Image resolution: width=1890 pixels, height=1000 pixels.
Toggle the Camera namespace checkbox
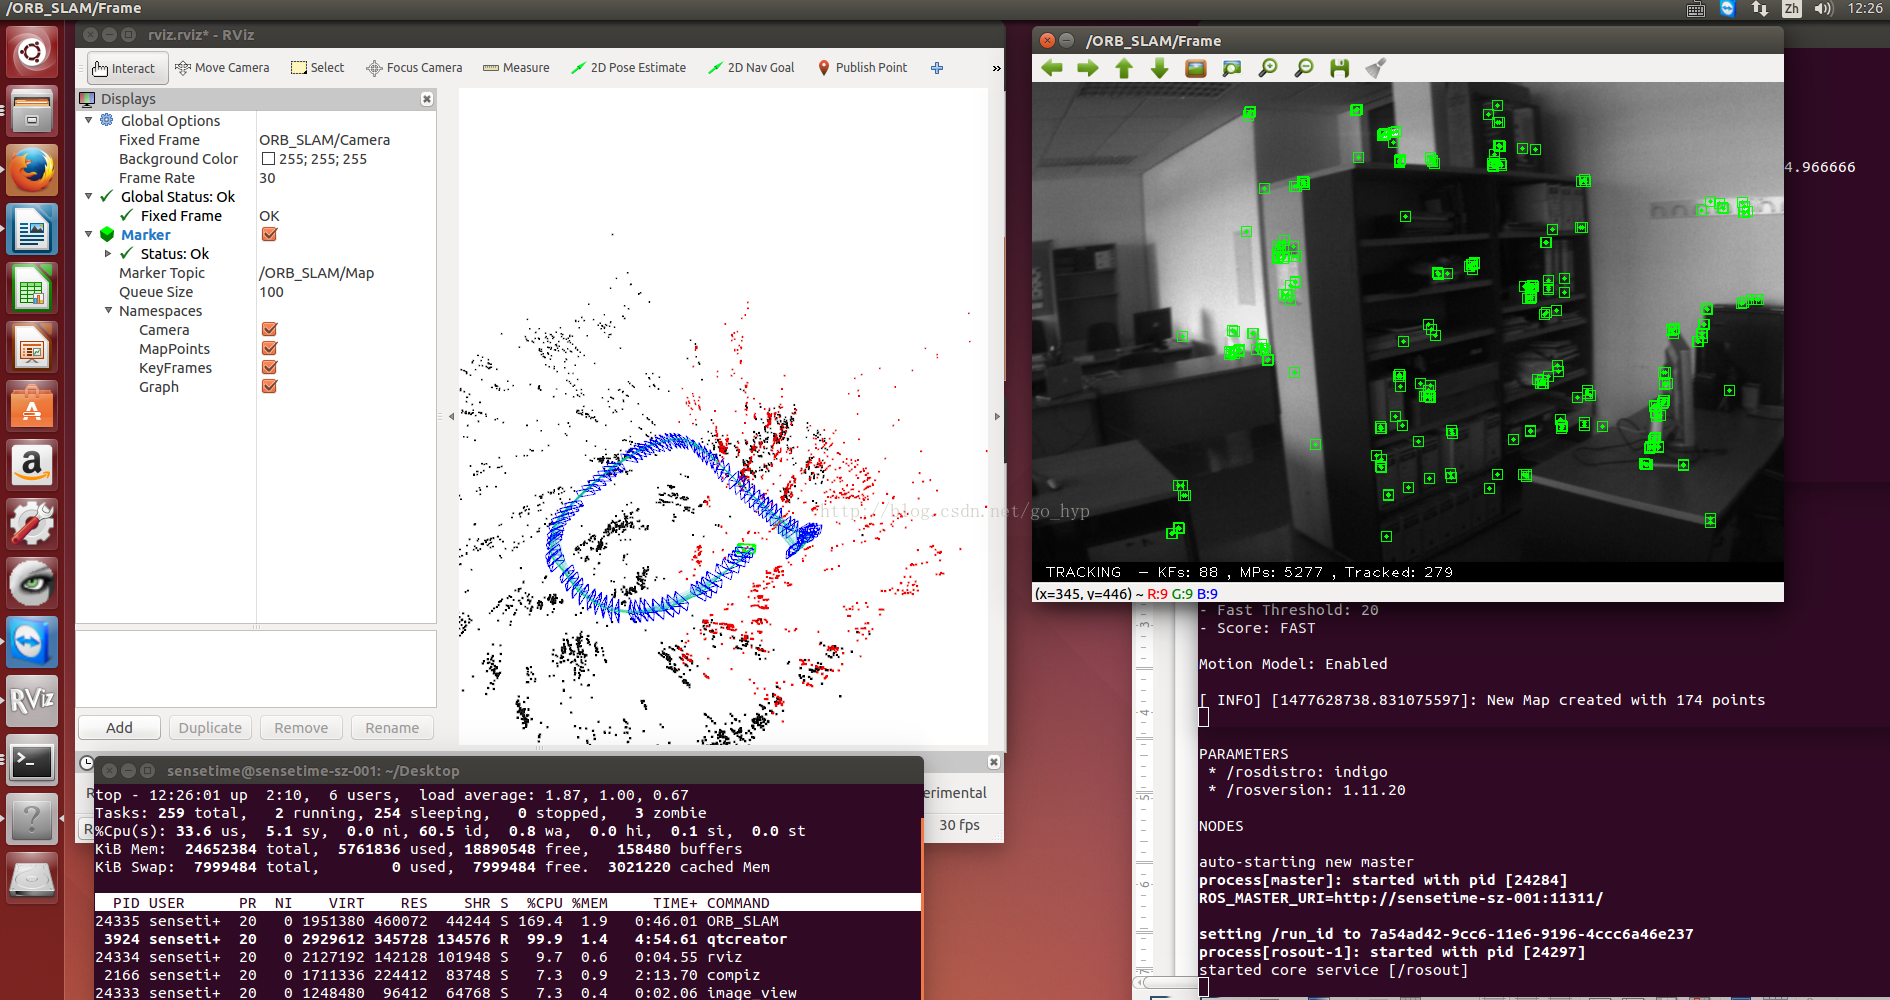coord(269,330)
